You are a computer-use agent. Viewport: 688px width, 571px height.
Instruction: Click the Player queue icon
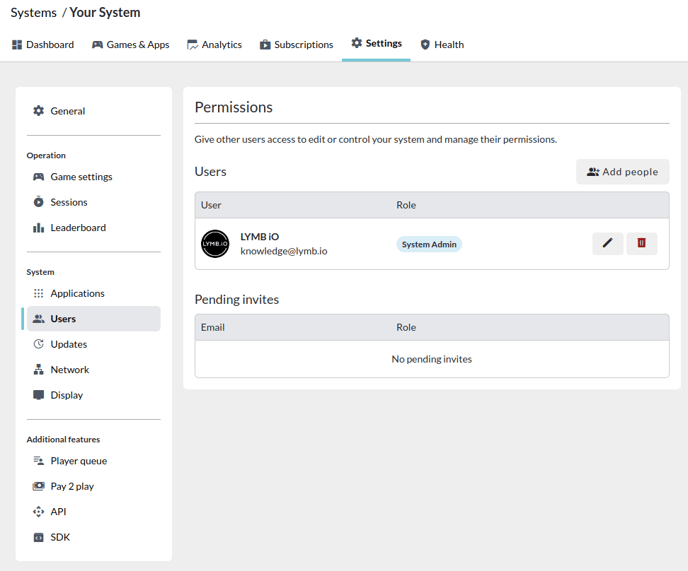click(39, 461)
